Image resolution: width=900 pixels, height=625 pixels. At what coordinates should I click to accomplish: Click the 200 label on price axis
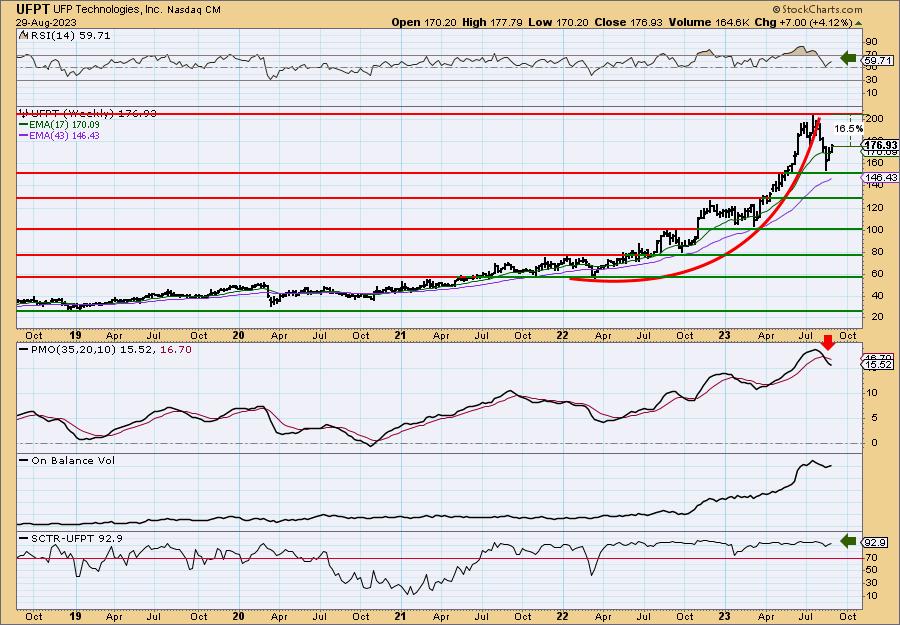[x=875, y=119]
